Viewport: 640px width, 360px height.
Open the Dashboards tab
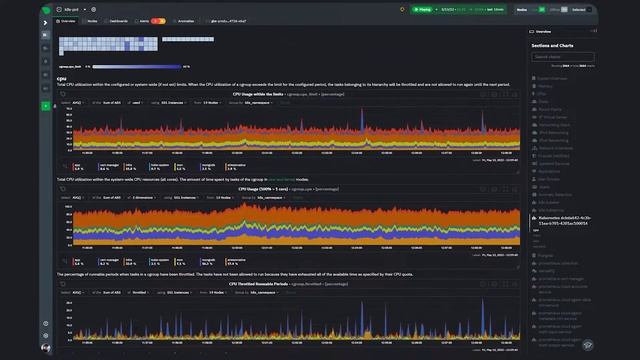116,21
